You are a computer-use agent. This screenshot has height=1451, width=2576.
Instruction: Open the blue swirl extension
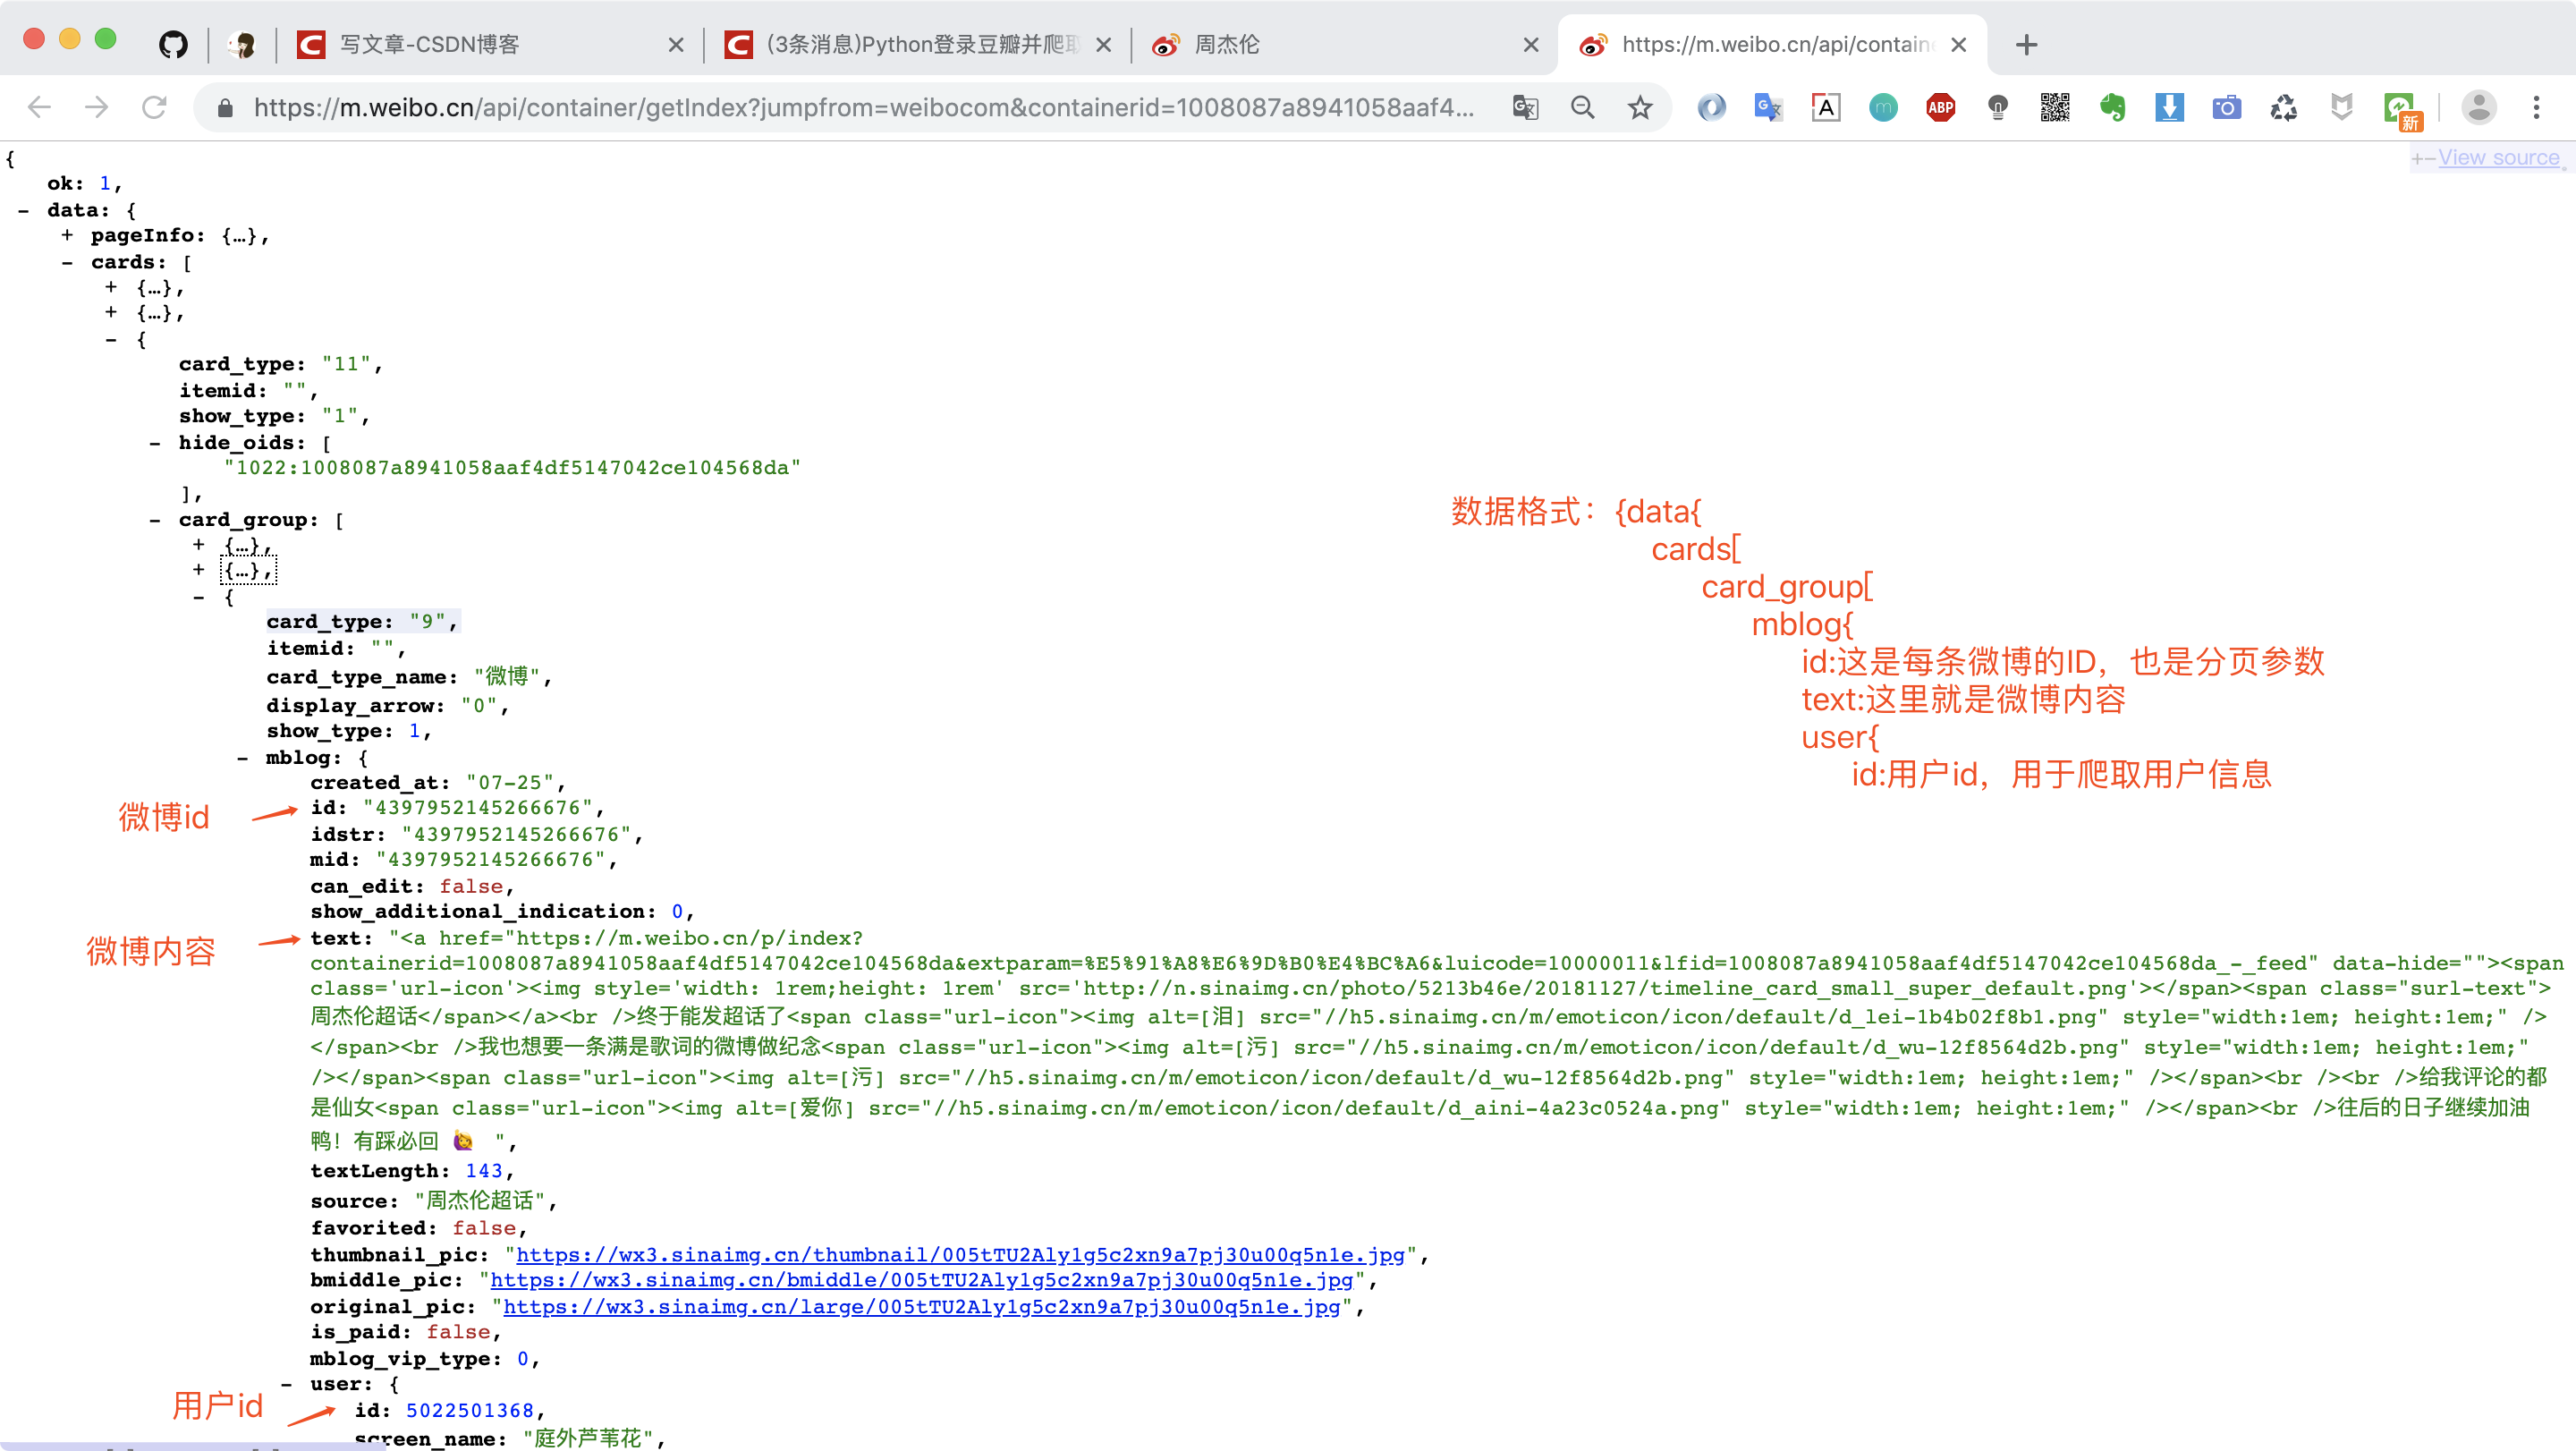1711,107
